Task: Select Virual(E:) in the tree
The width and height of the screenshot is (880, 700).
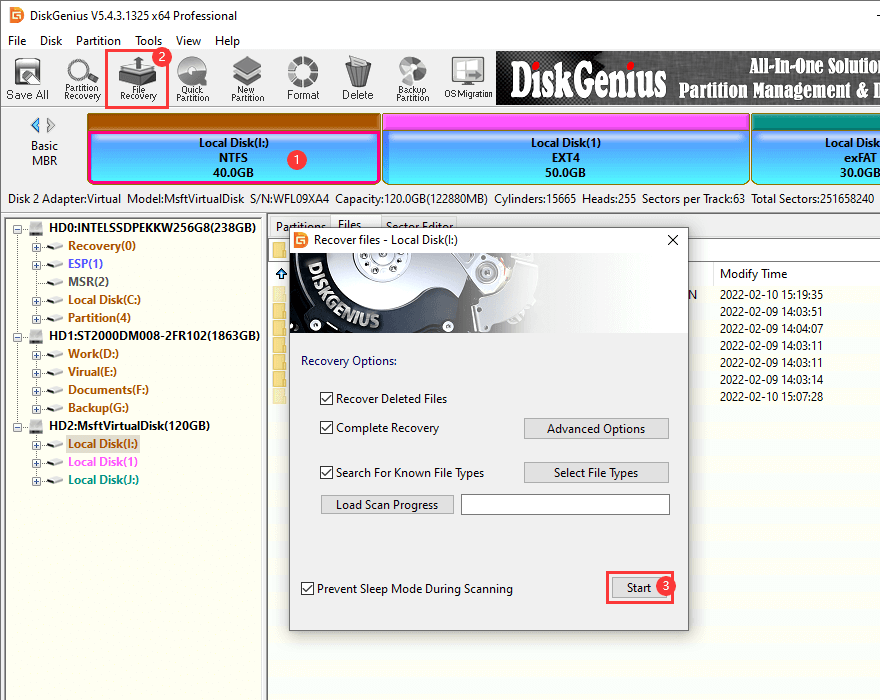Action: pyautogui.click(x=92, y=372)
